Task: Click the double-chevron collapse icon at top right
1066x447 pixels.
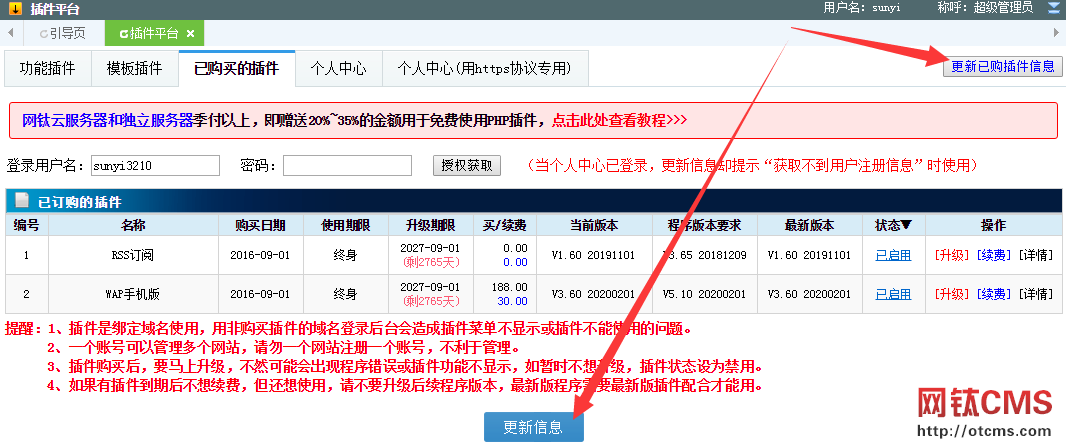Action: click(1054, 8)
